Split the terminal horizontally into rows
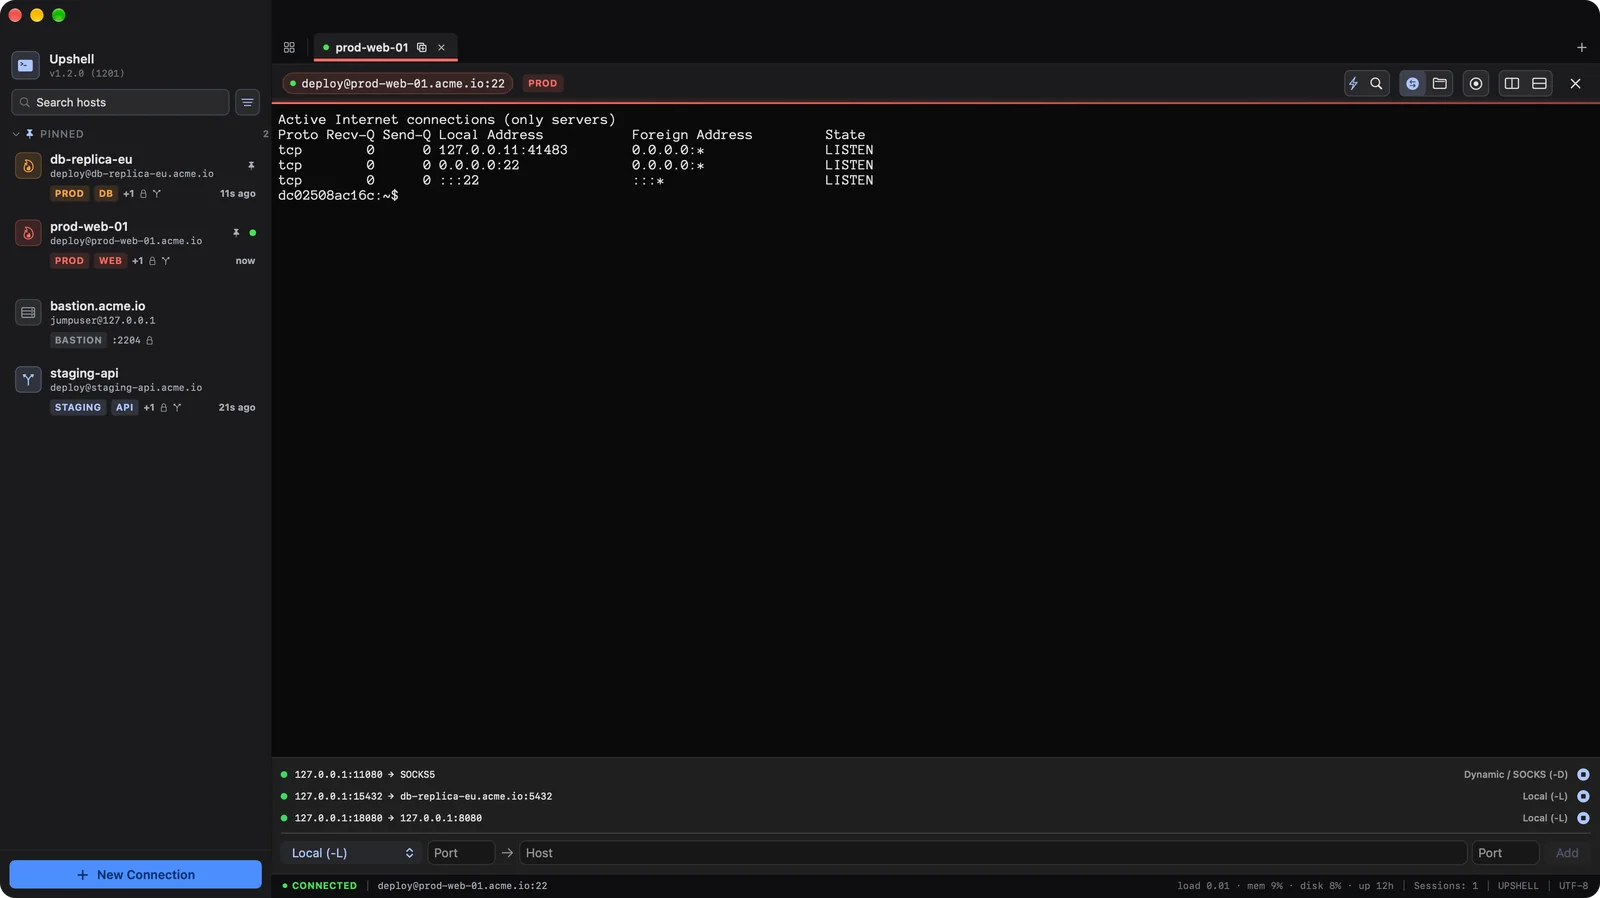The width and height of the screenshot is (1600, 898). (x=1540, y=84)
